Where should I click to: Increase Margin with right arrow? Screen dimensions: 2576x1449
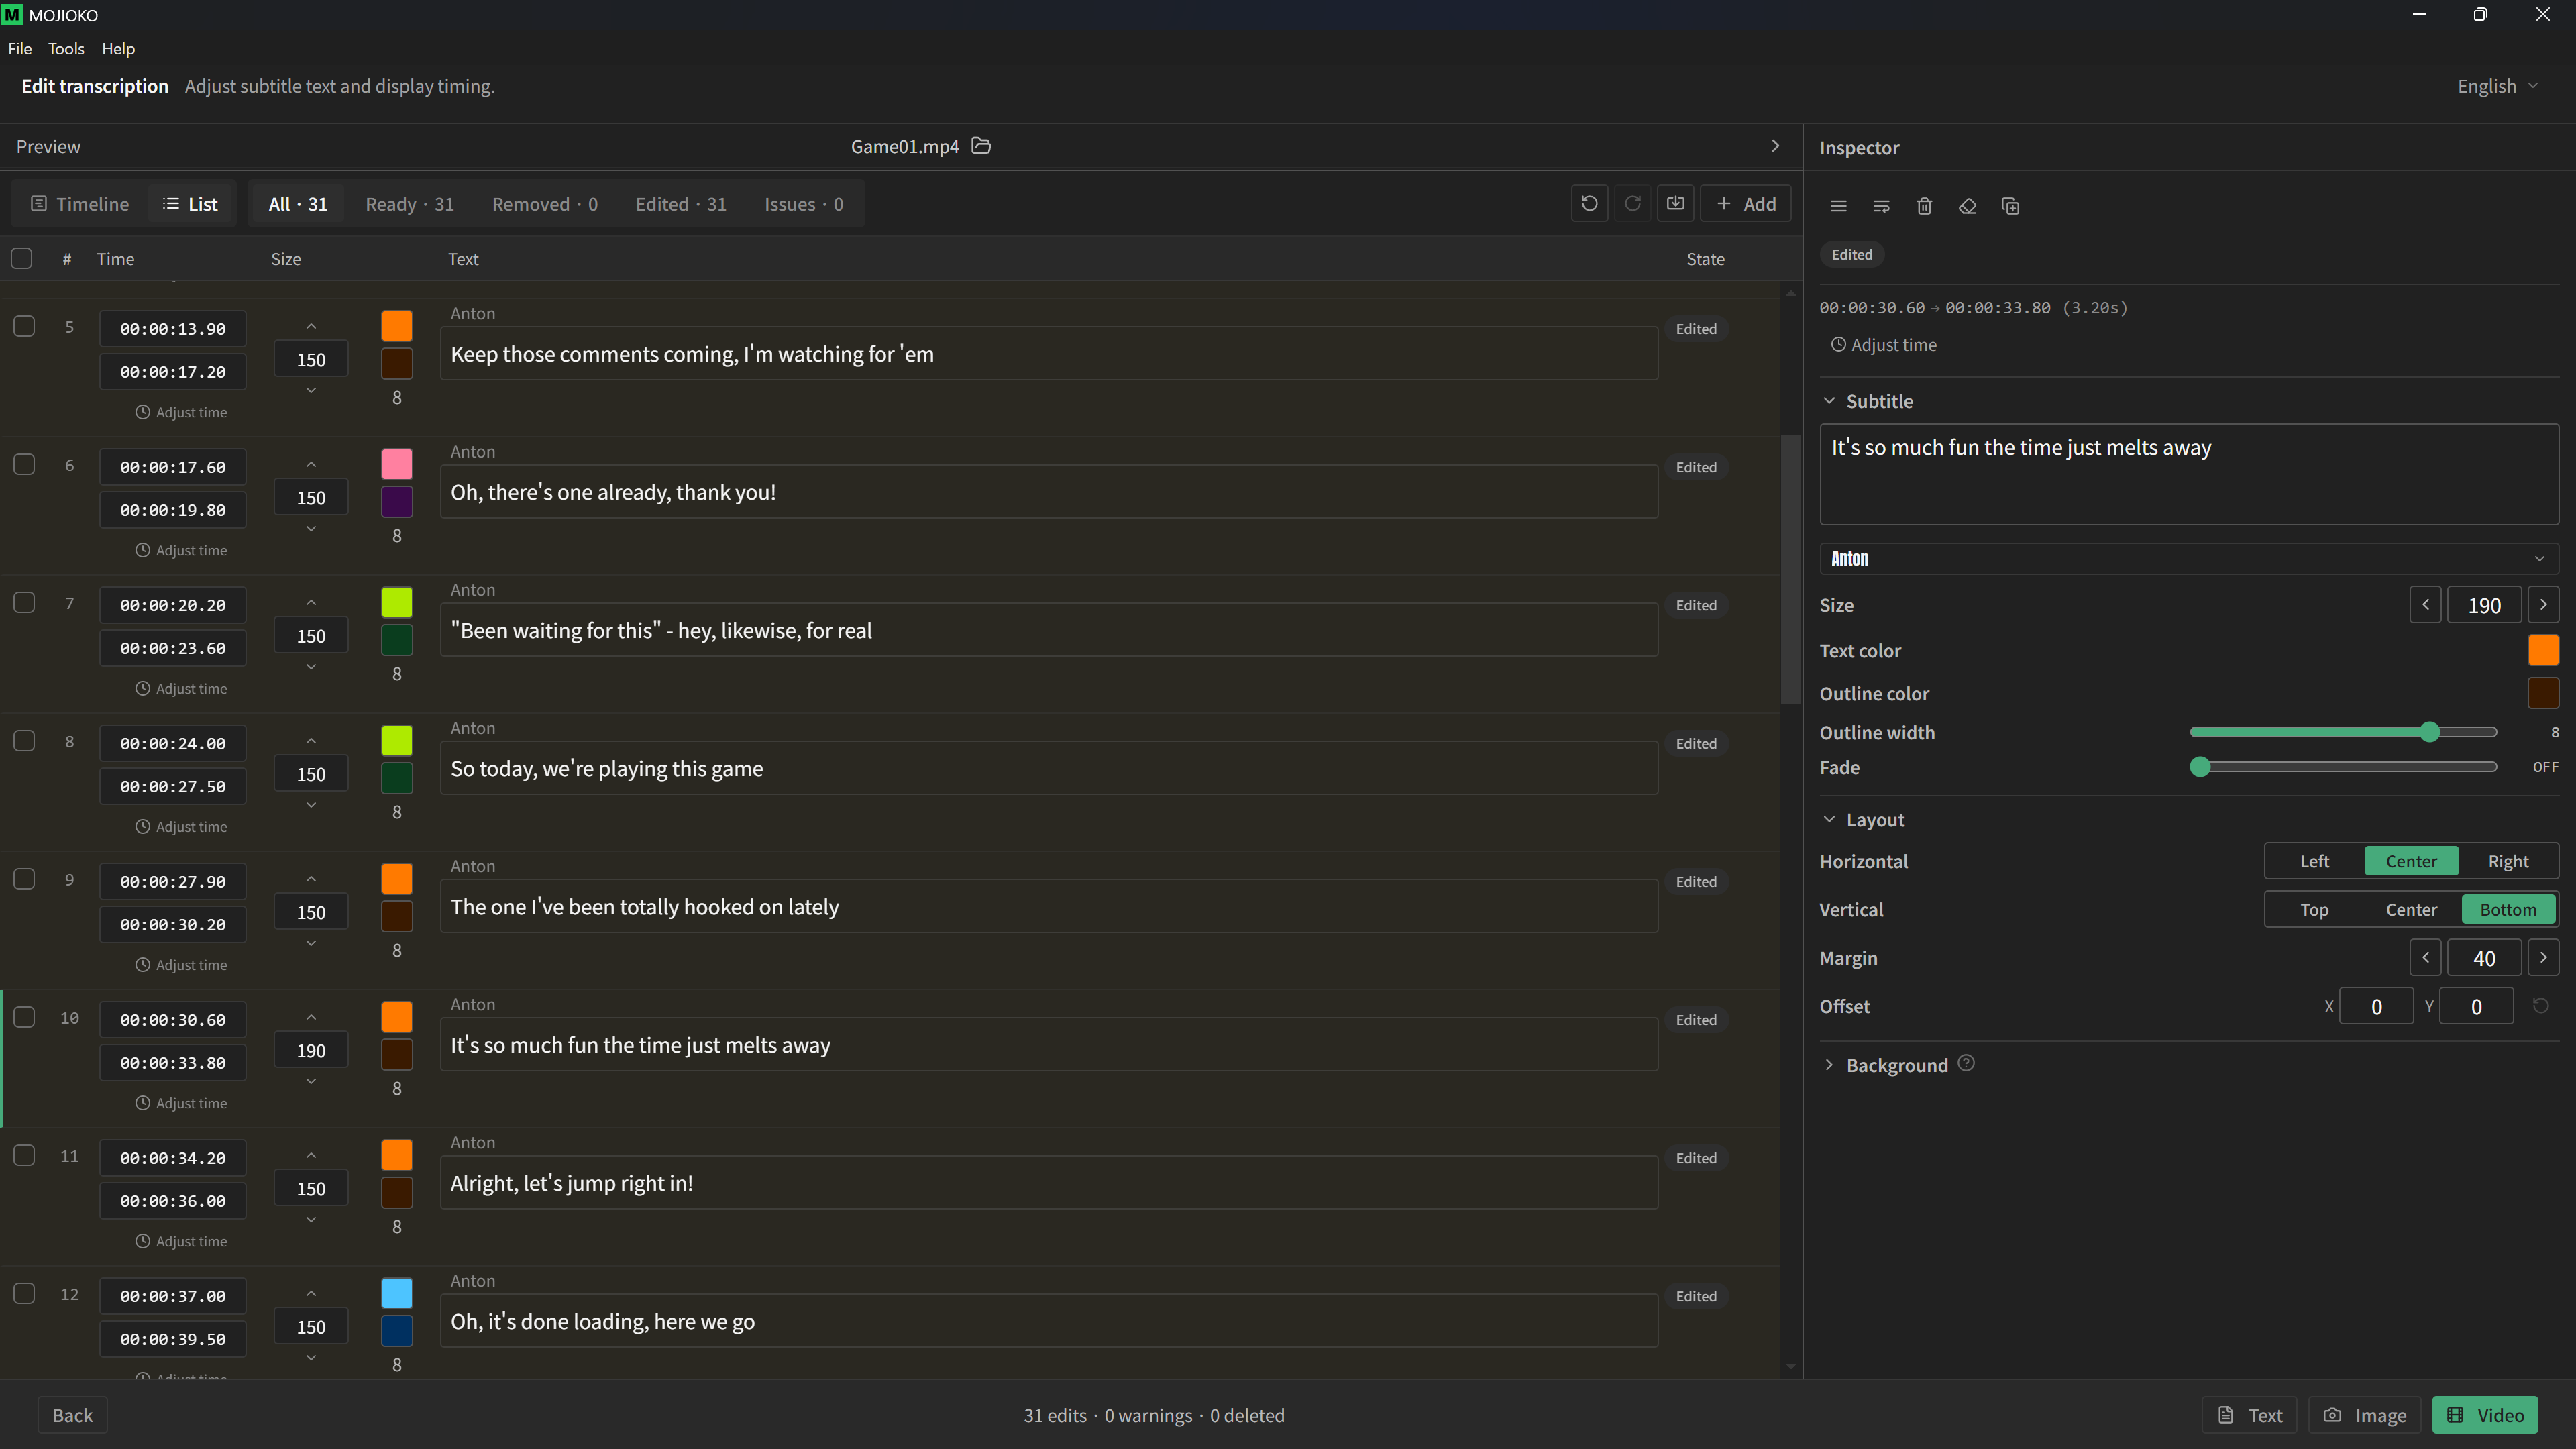[x=2543, y=958]
